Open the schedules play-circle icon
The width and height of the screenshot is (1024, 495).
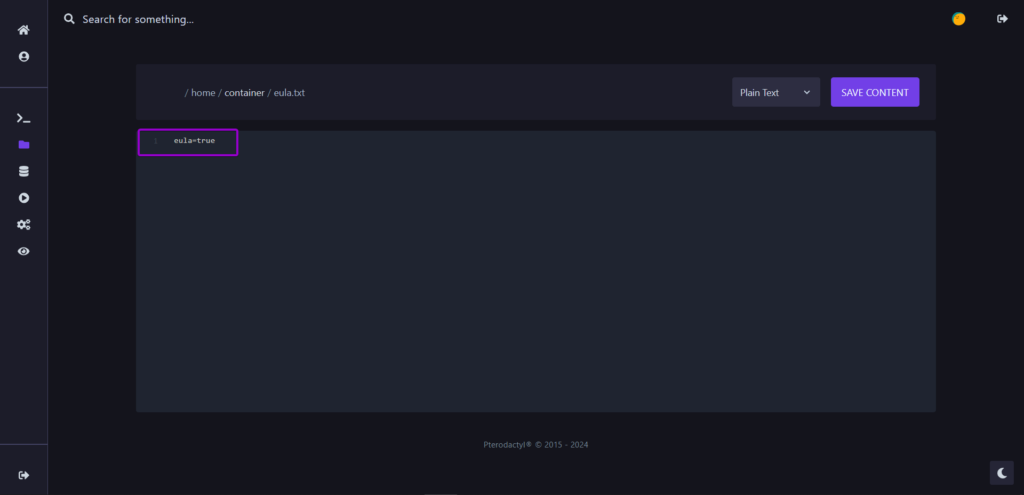(24, 198)
